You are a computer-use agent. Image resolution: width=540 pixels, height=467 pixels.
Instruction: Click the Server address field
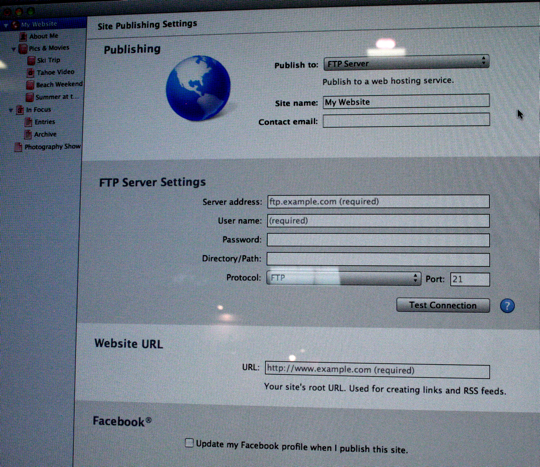tap(378, 201)
